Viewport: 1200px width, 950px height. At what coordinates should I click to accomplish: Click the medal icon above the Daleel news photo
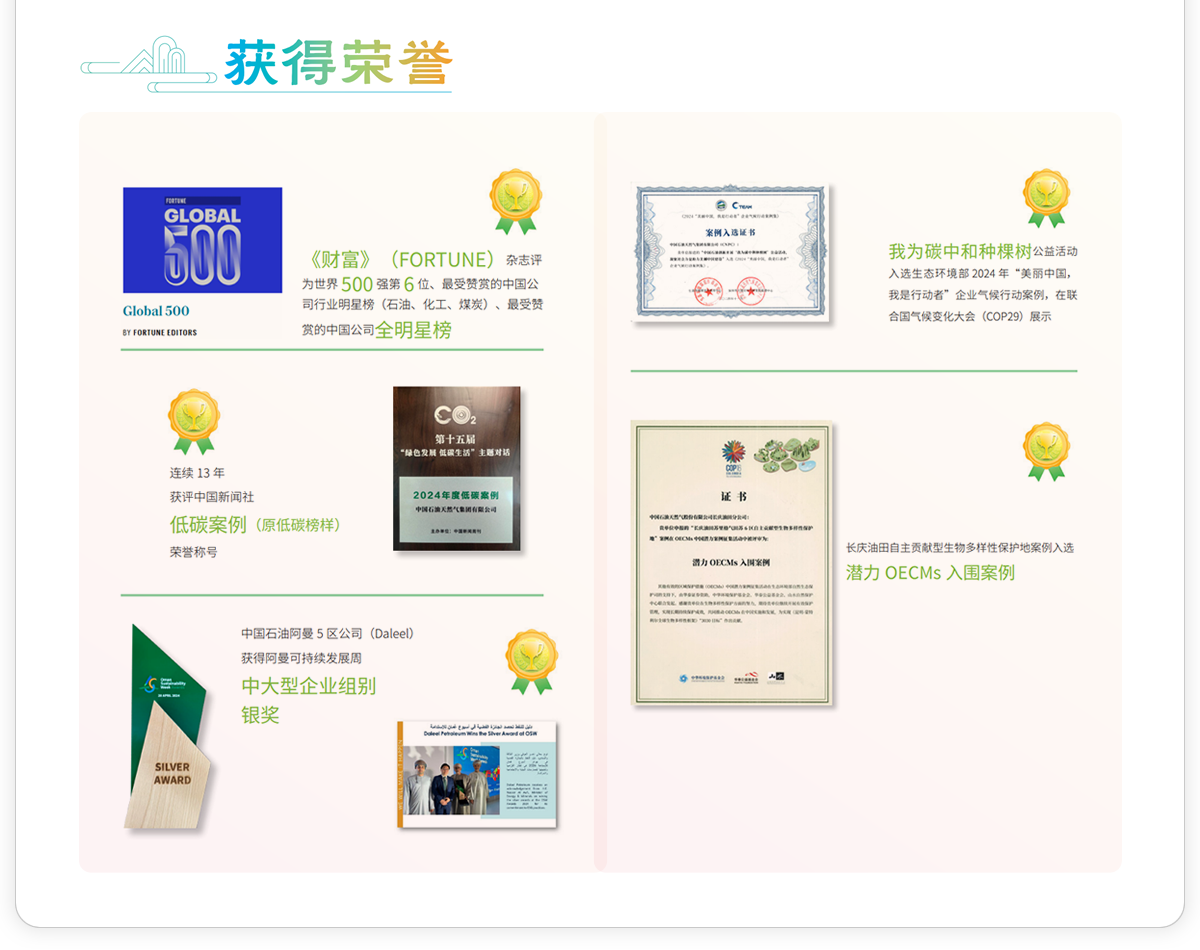(x=531, y=661)
